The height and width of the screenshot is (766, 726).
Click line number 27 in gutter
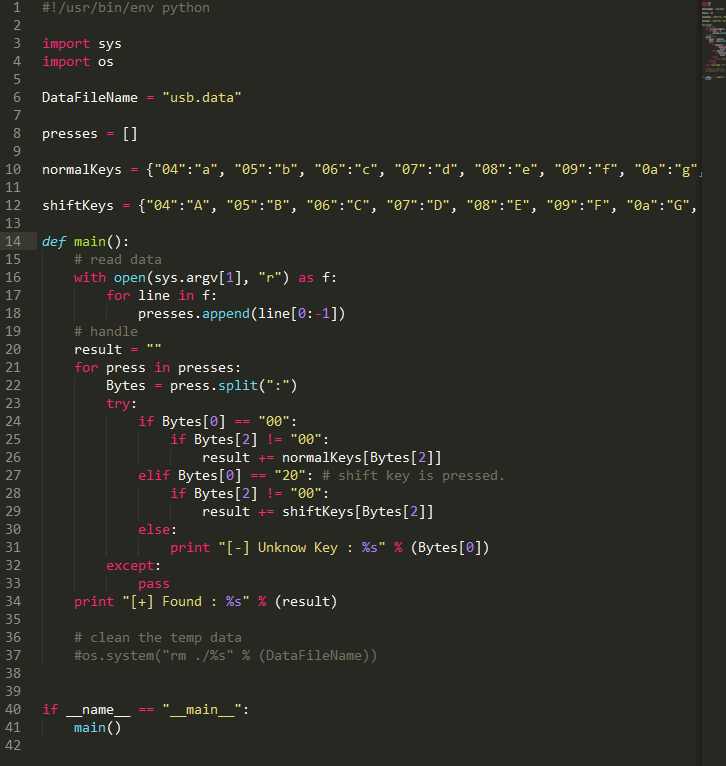pyautogui.click(x=13, y=475)
